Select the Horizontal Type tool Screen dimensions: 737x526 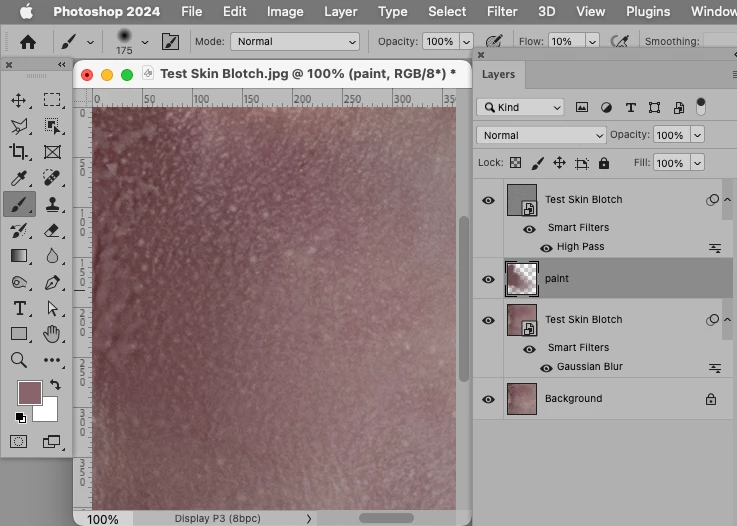coord(19,308)
